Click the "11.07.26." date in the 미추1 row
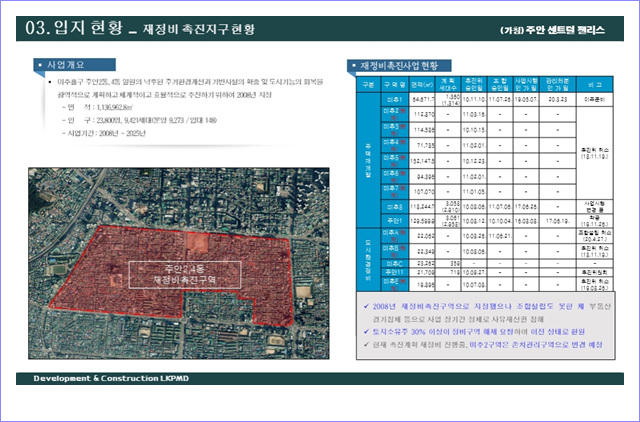640x422 pixels. point(500,100)
